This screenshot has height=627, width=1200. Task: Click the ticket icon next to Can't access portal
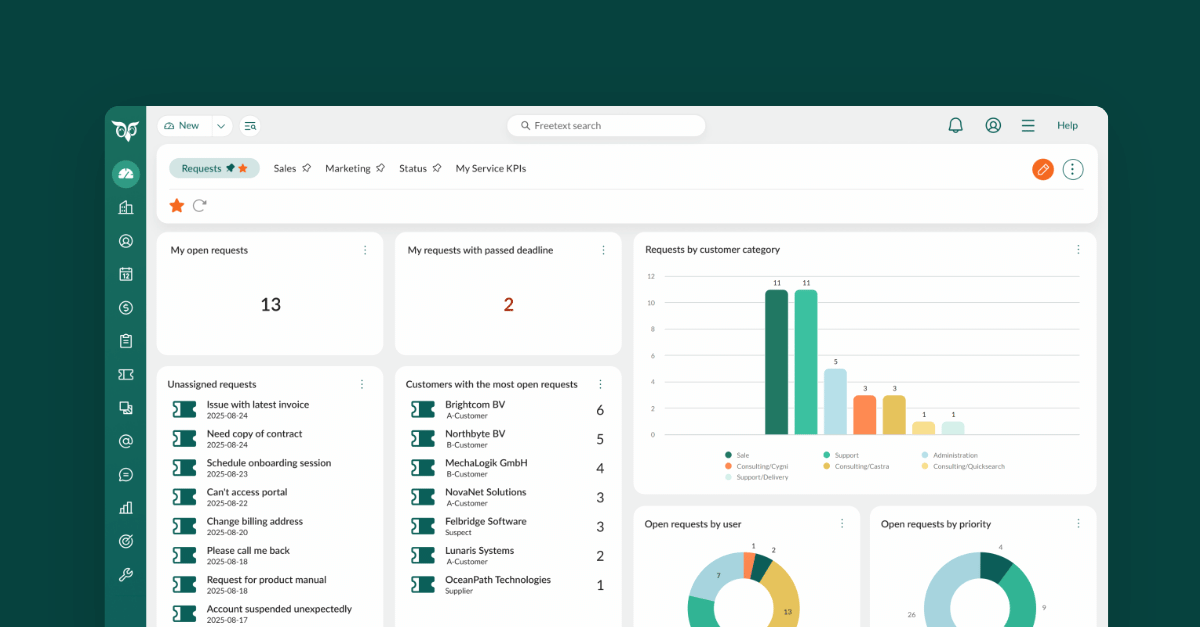[x=184, y=497]
